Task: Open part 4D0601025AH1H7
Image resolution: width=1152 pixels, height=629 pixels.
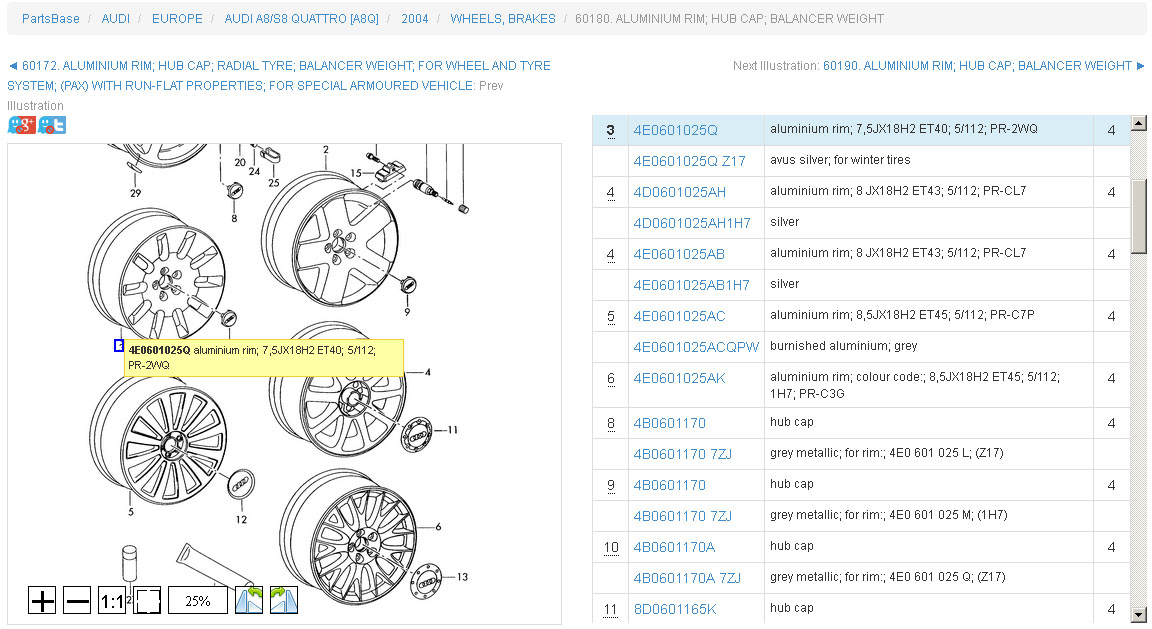Action: tap(692, 223)
